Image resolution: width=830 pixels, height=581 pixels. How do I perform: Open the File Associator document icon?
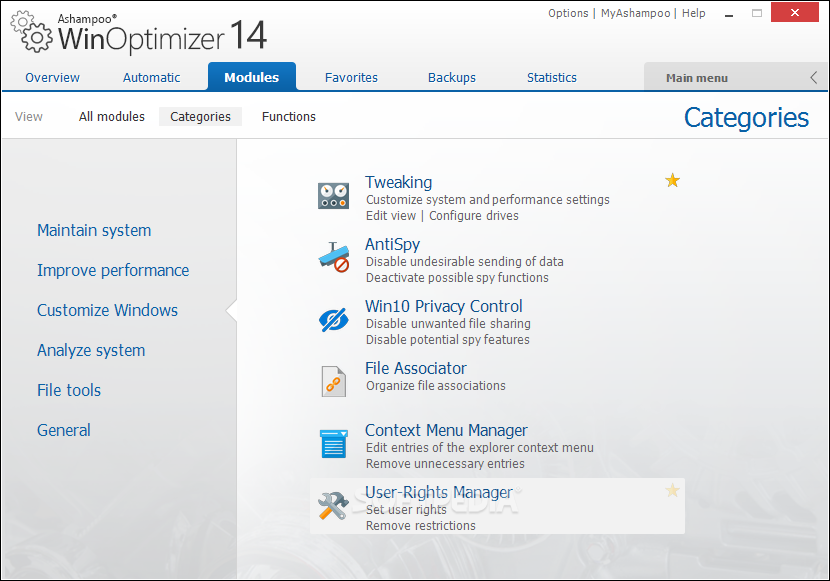(x=333, y=382)
